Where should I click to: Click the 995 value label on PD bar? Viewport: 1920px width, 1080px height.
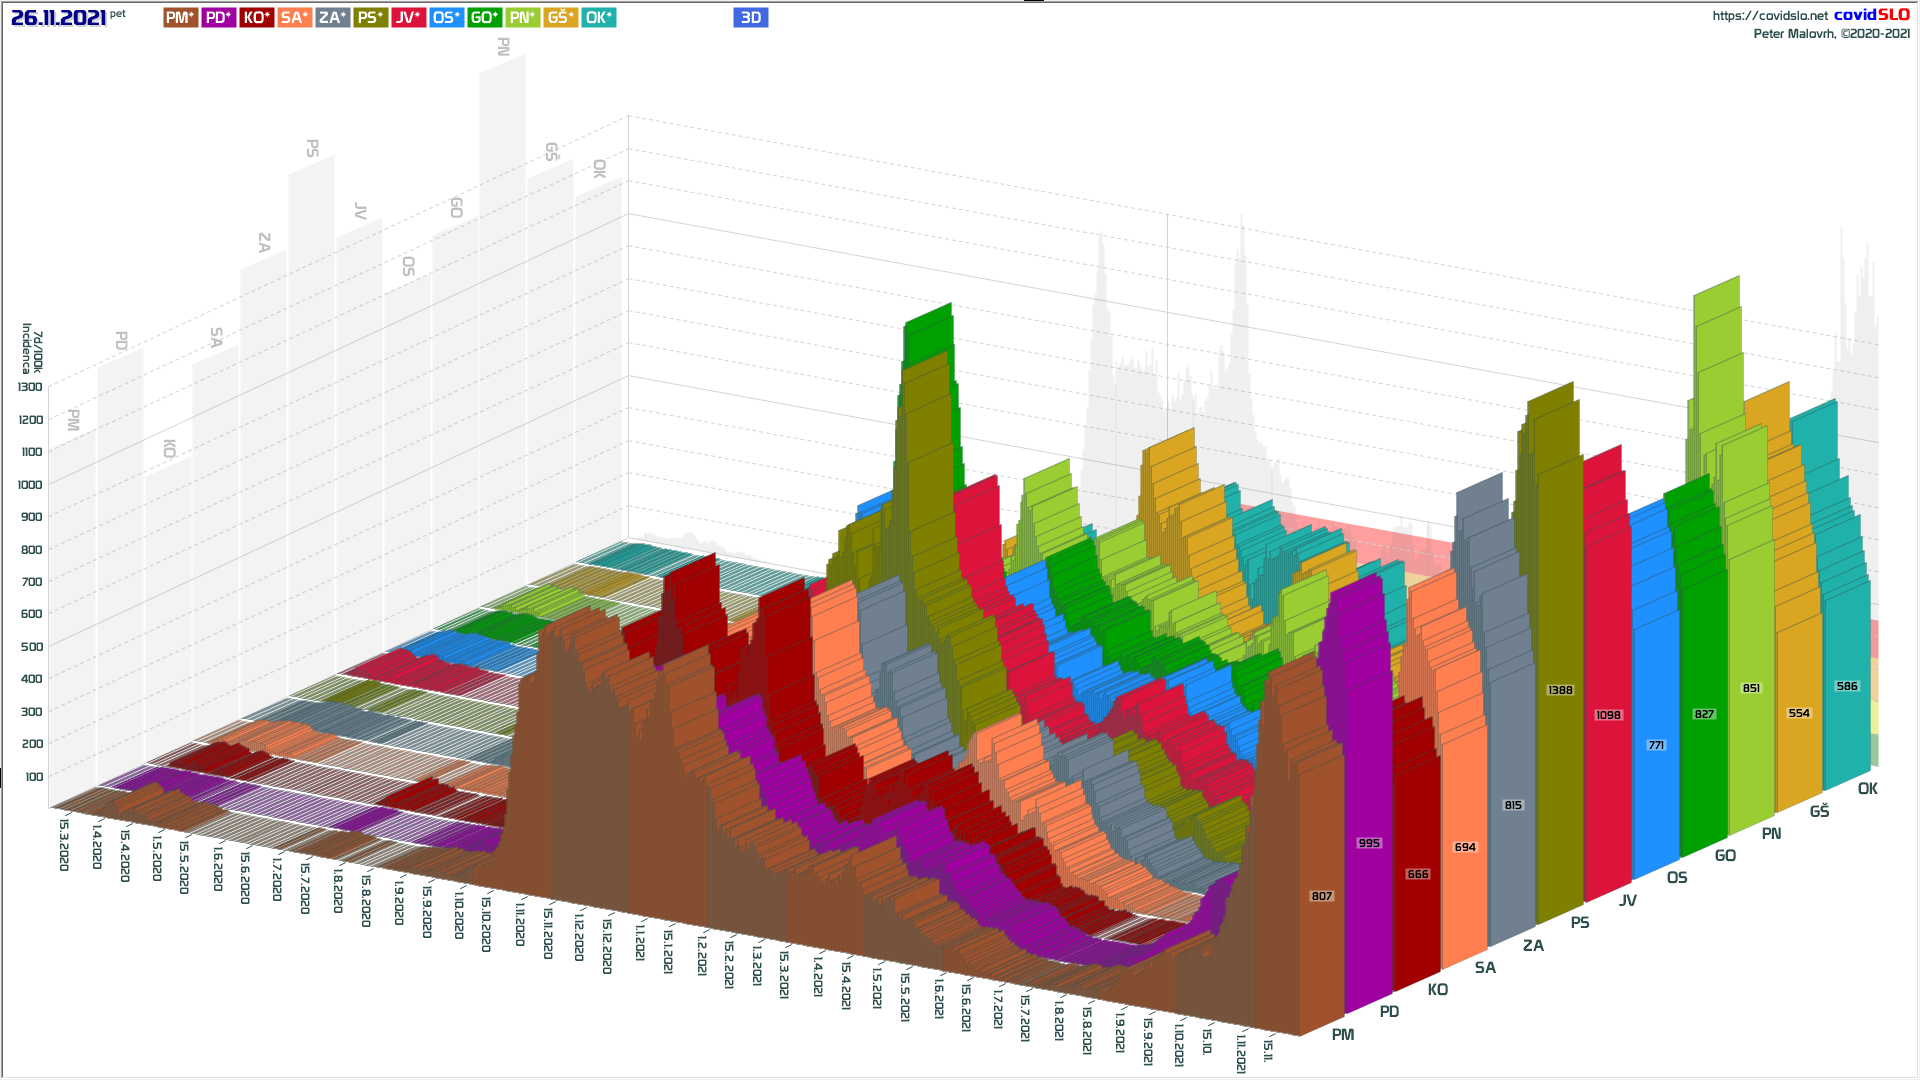(x=1368, y=843)
